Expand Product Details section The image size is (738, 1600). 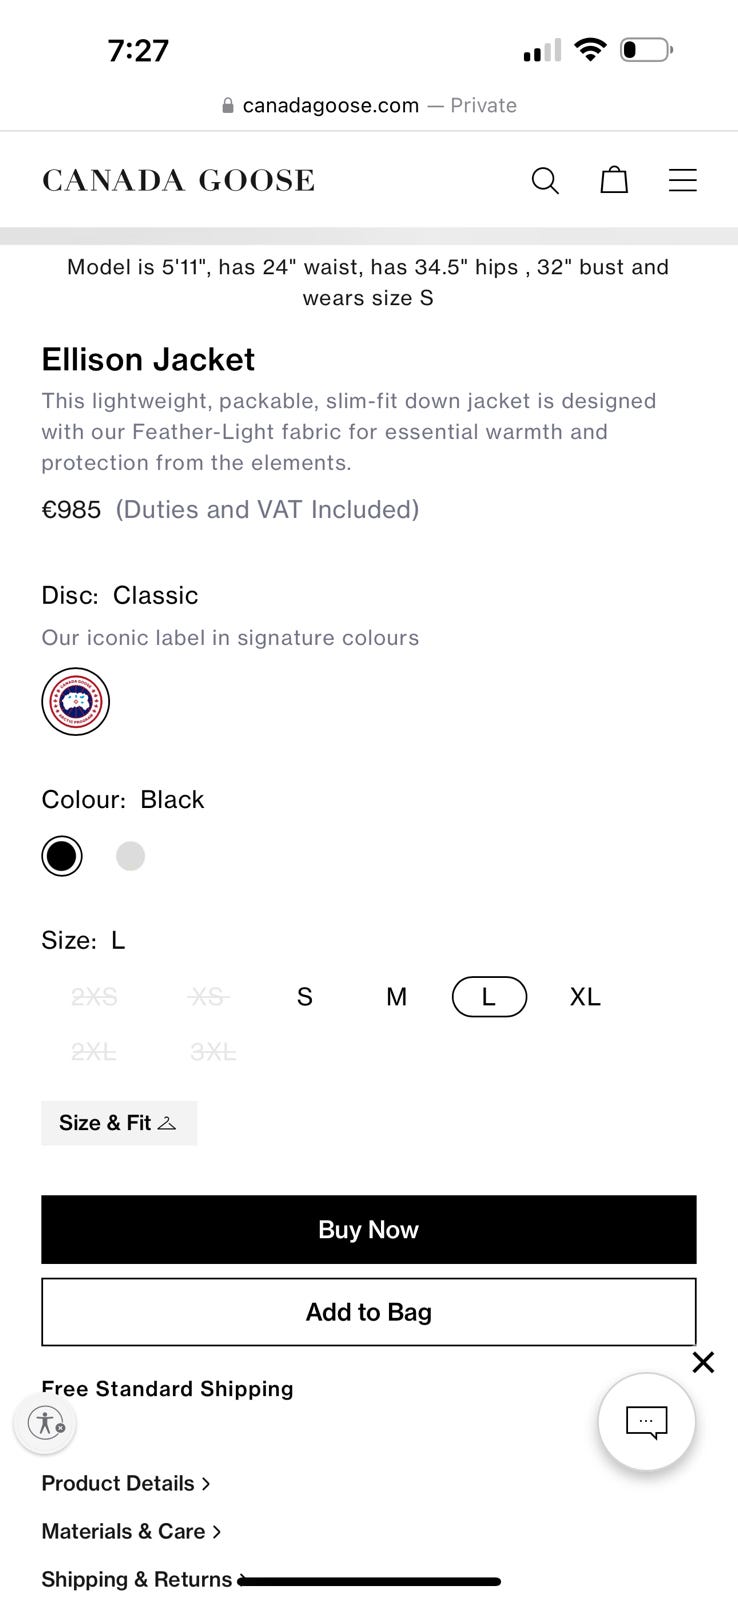coord(125,1483)
